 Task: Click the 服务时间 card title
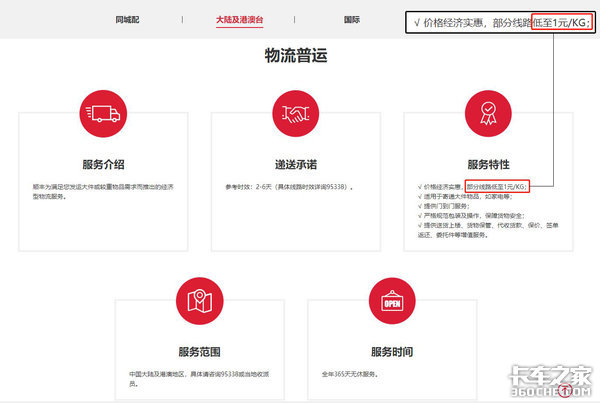(392, 352)
